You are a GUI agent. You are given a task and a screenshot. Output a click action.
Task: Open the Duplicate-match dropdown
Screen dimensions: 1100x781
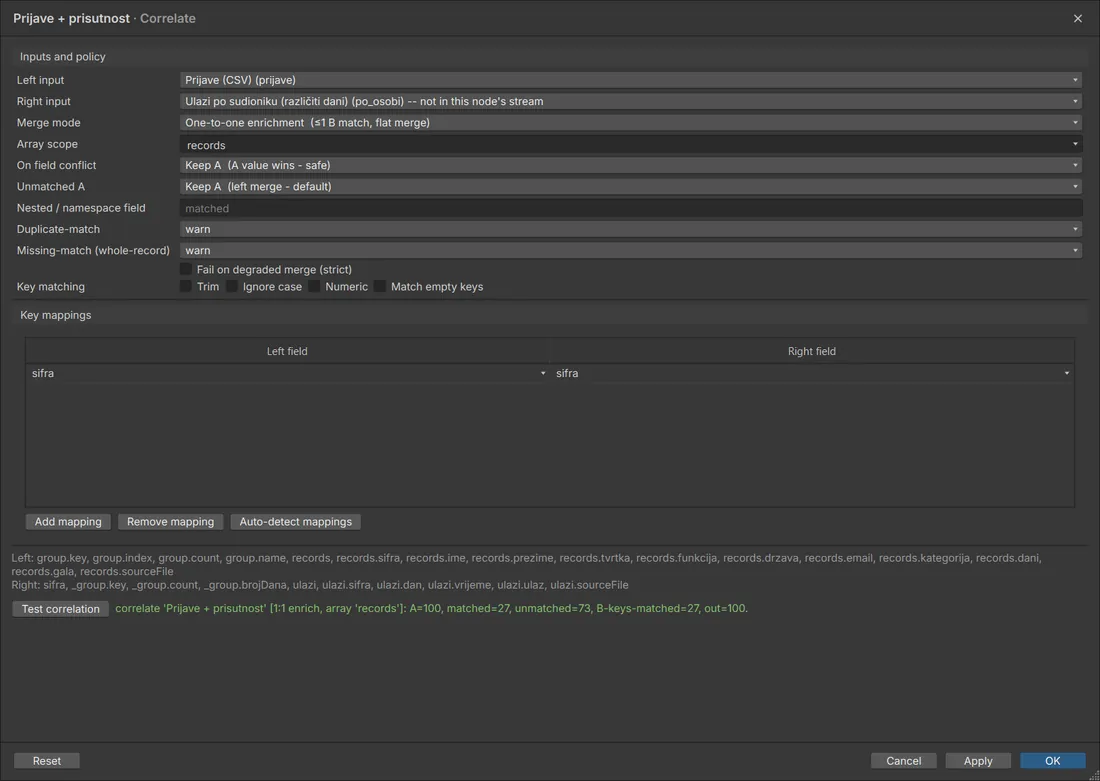[631, 229]
